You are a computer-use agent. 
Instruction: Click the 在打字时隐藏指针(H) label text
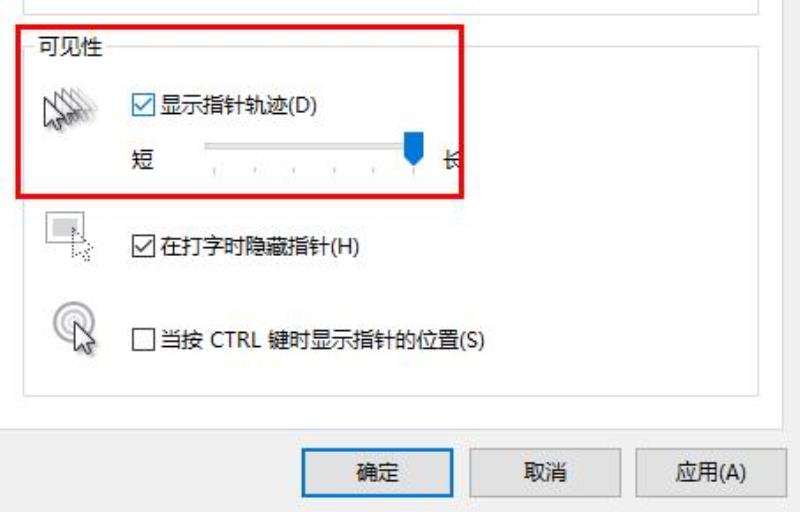pos(260,246)
